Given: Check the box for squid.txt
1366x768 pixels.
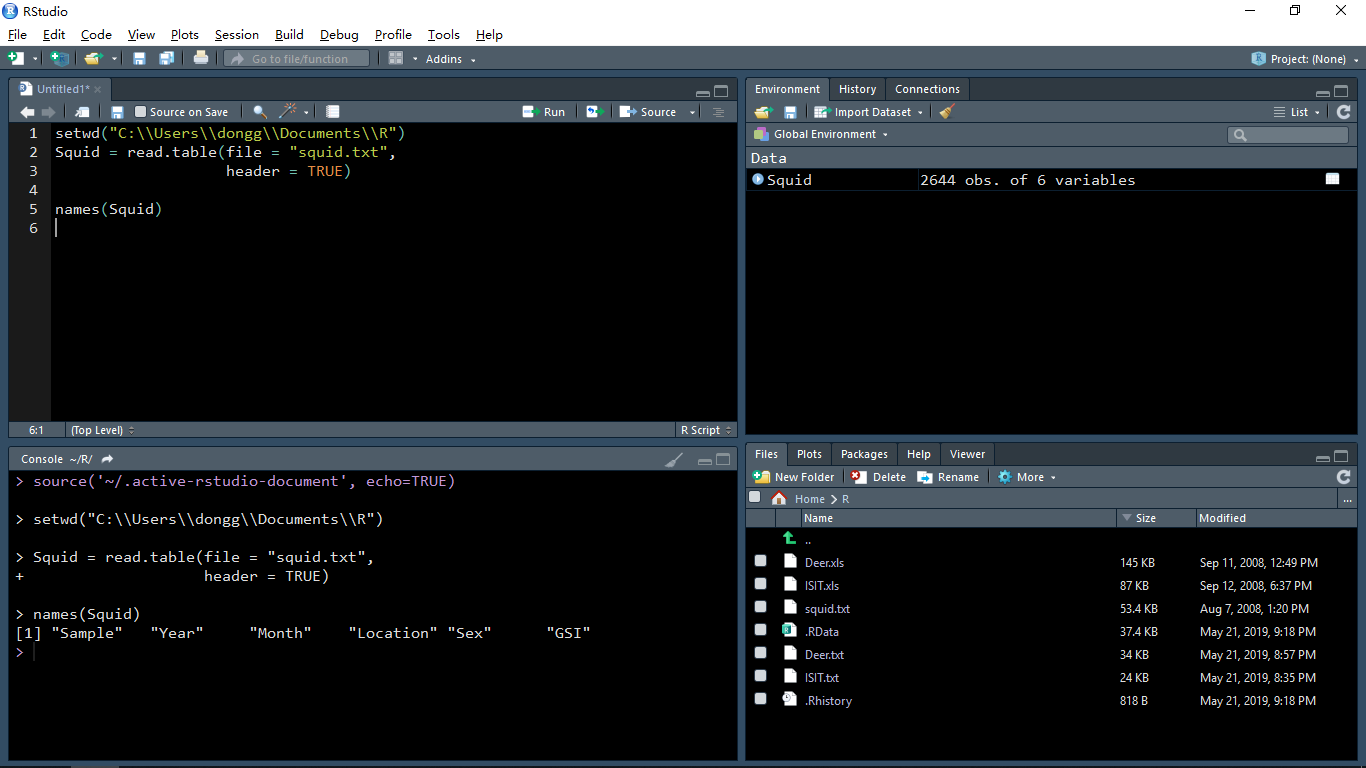Looking at the screenshot, I should 761,608.
